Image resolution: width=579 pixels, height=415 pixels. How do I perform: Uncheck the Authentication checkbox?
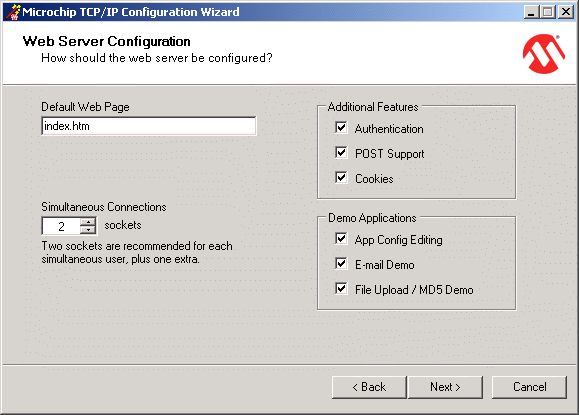pyautogui.click(x=341, y=128)
